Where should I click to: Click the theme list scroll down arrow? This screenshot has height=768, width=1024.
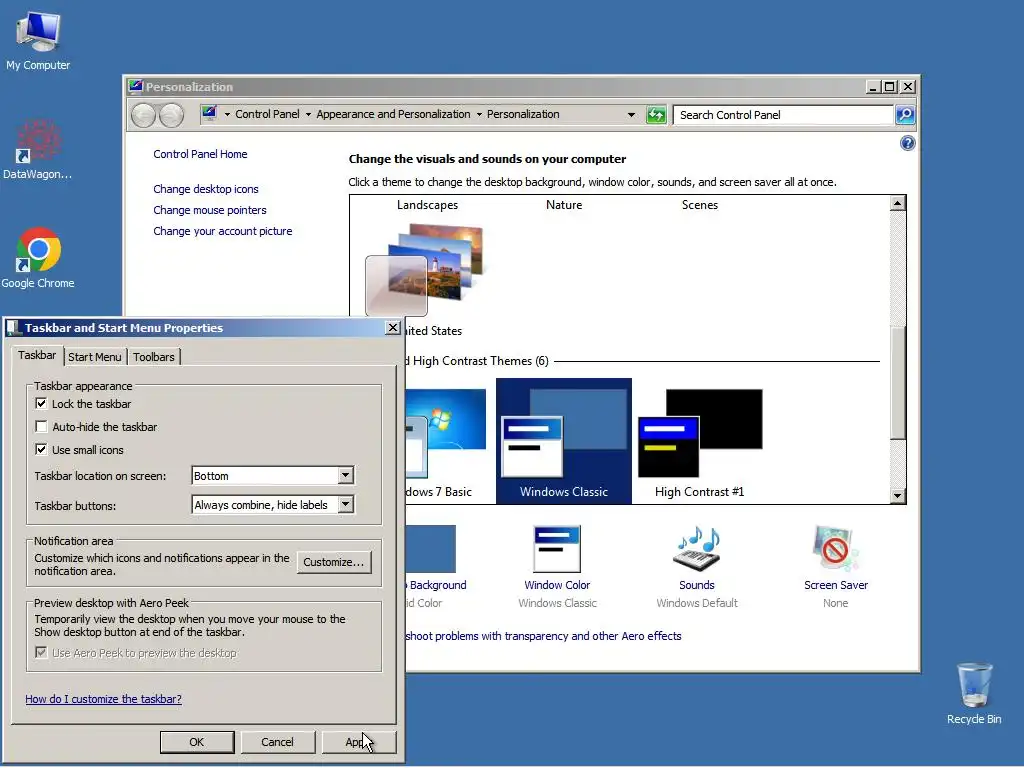898,496
